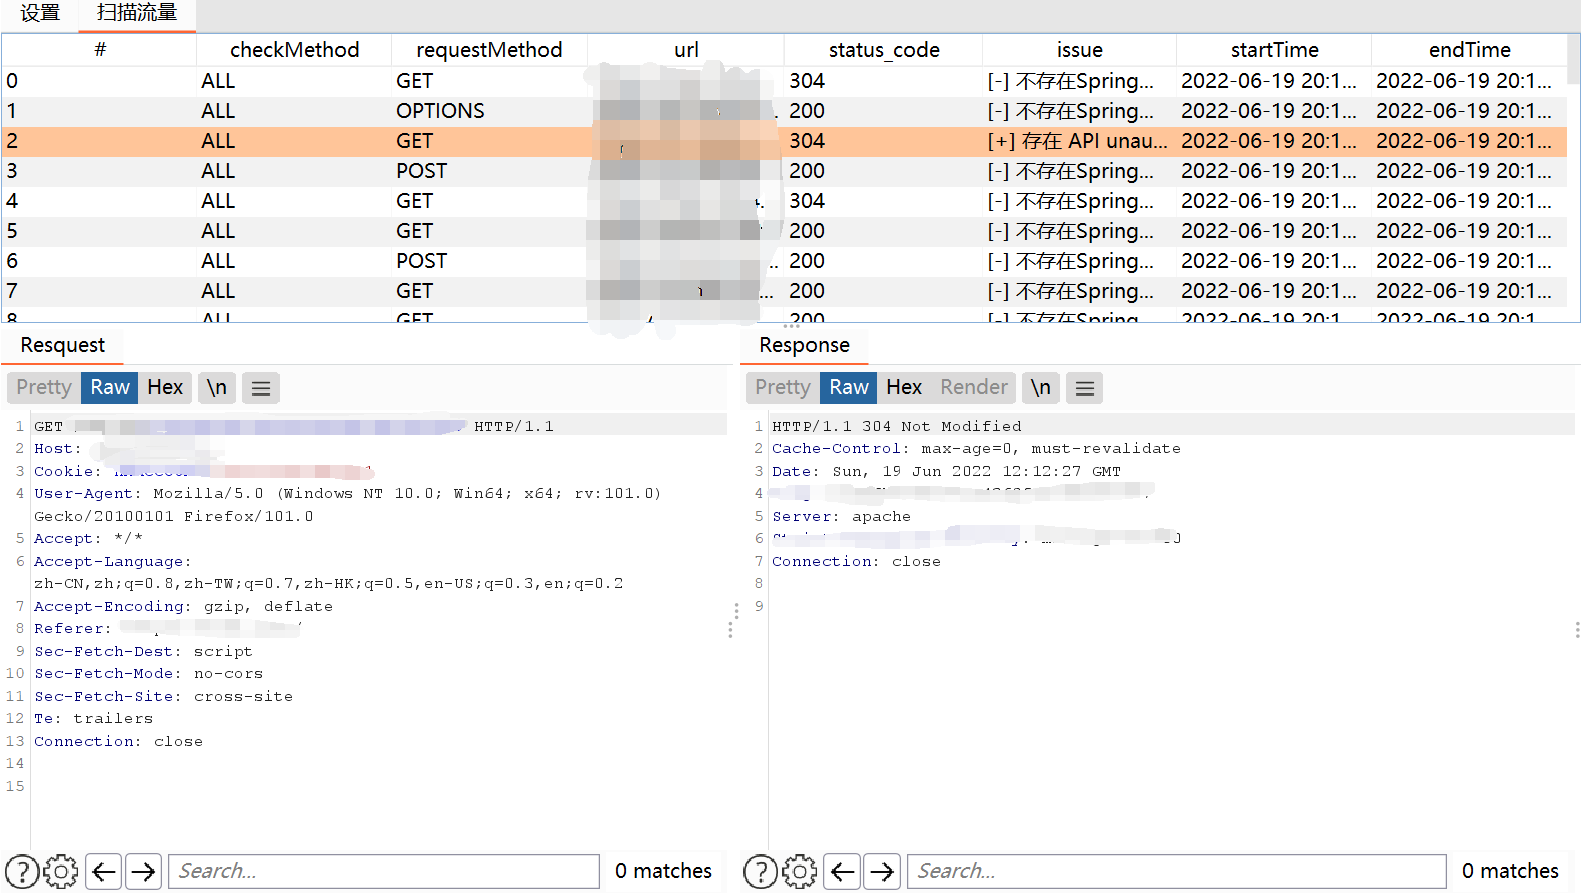The width and height of the screenshot is (1581, 893).
Task: Open help in the Response panel
Action: (761, 872)
